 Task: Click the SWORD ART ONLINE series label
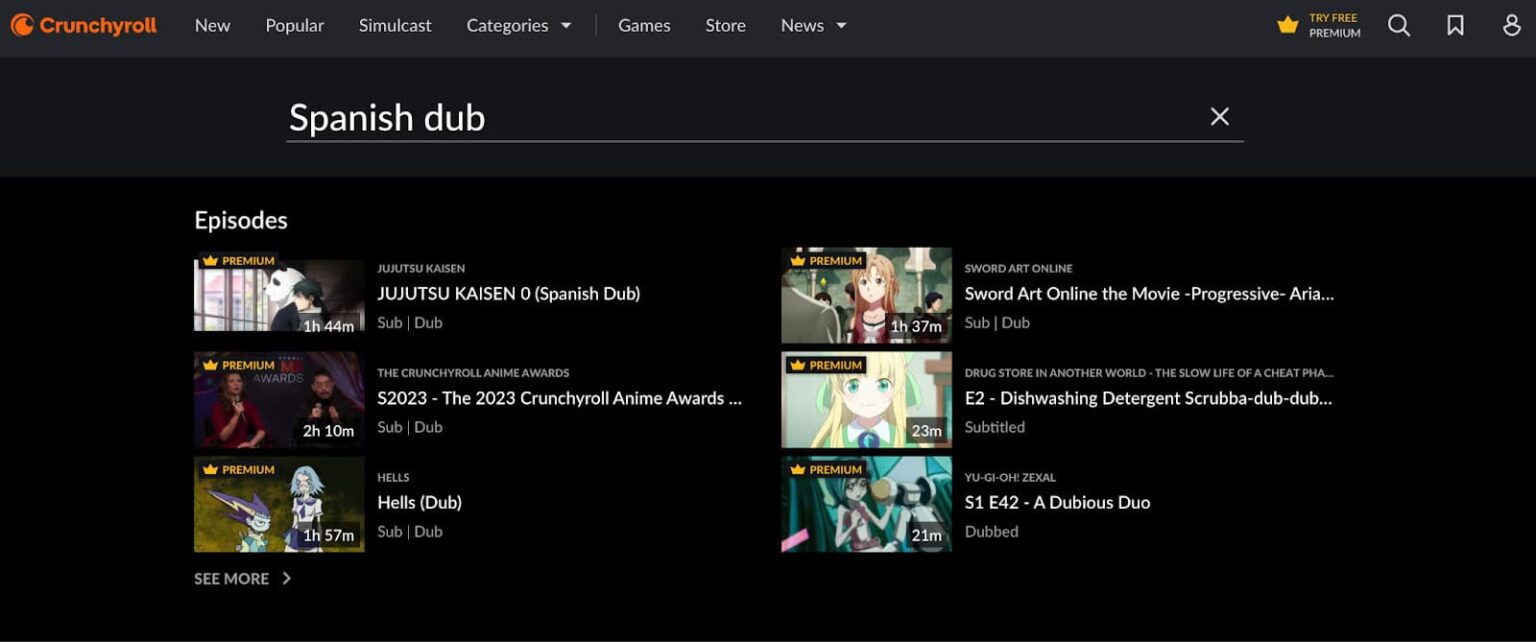click(1018, 268)
